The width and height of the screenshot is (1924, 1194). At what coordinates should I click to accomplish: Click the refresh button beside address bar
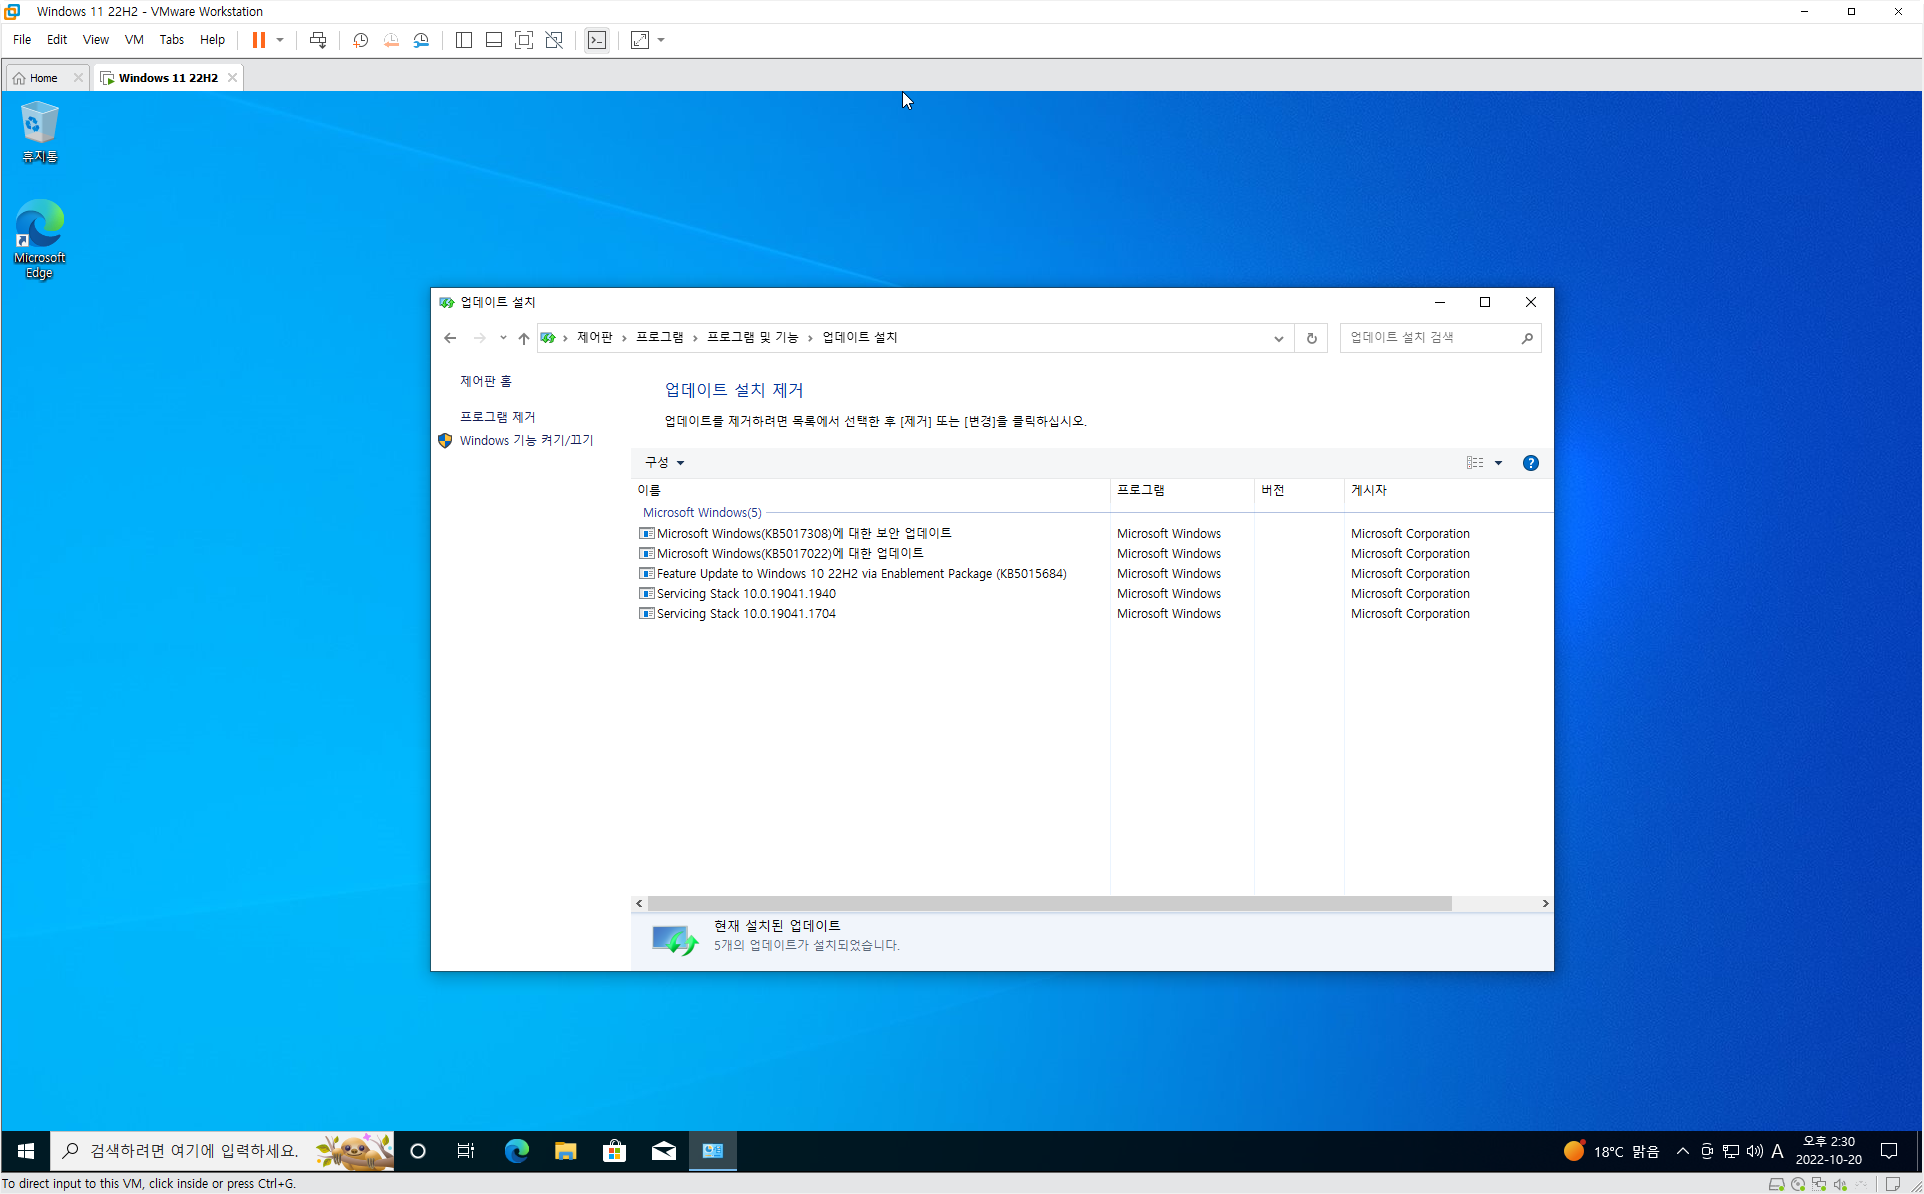(x=1311, y=338)
